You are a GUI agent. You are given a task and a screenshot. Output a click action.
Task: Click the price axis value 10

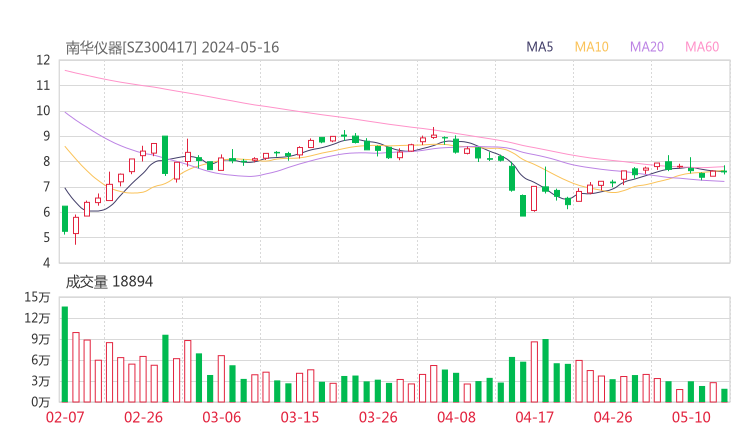[43, 111]
